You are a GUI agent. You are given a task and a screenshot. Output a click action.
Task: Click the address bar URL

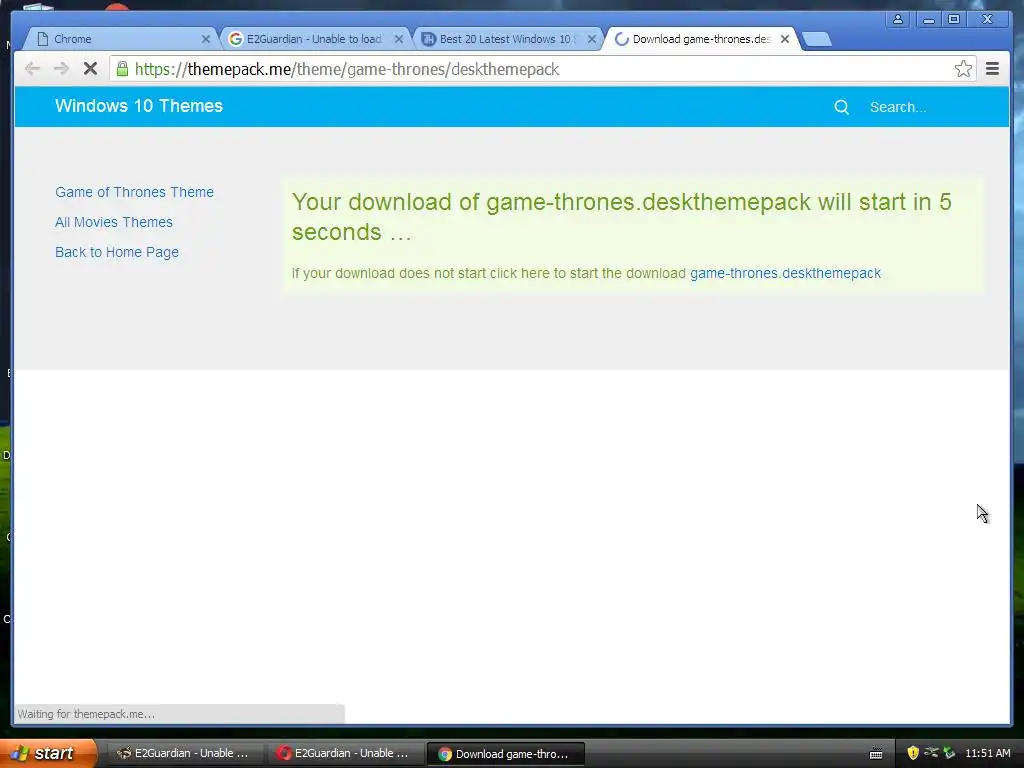[347, 69]
